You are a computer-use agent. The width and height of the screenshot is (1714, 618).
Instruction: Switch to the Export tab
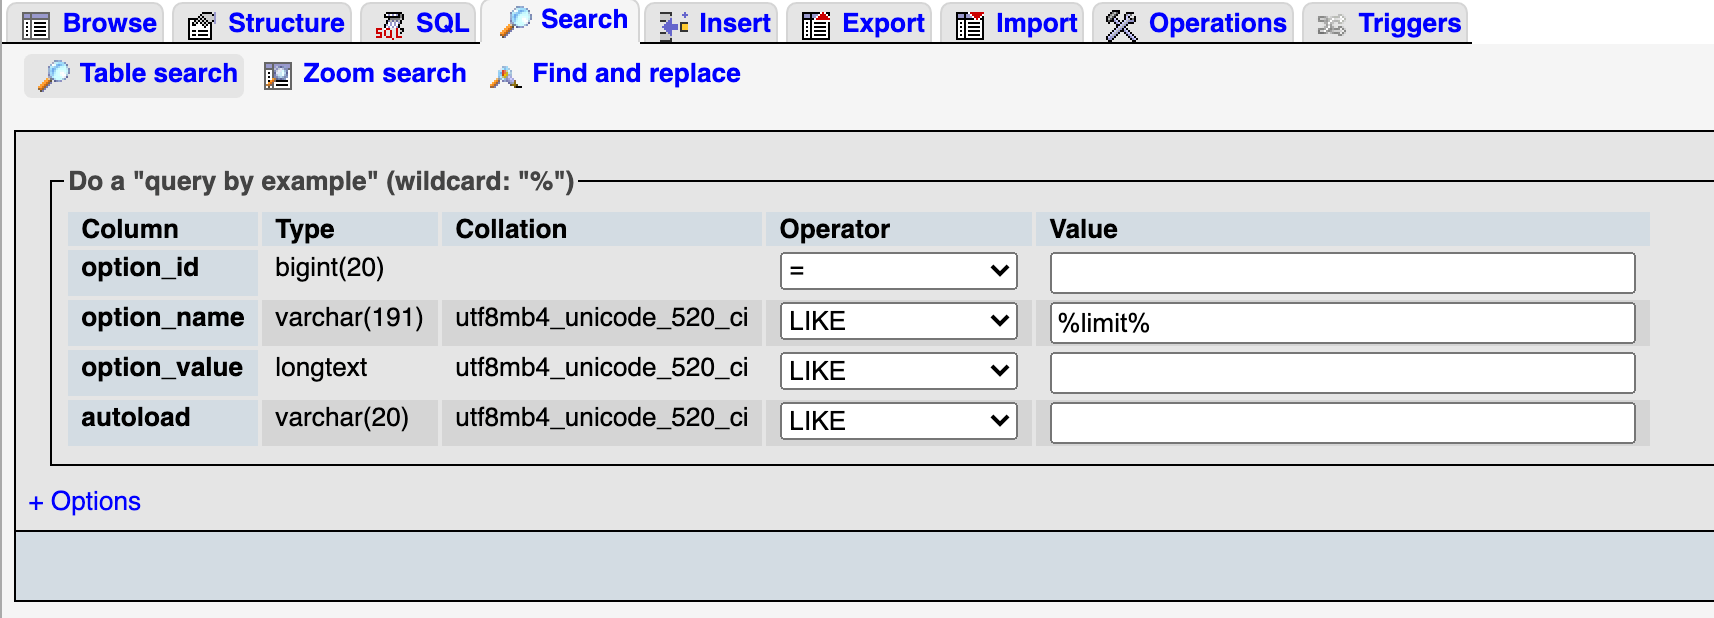tap(859, 24)
